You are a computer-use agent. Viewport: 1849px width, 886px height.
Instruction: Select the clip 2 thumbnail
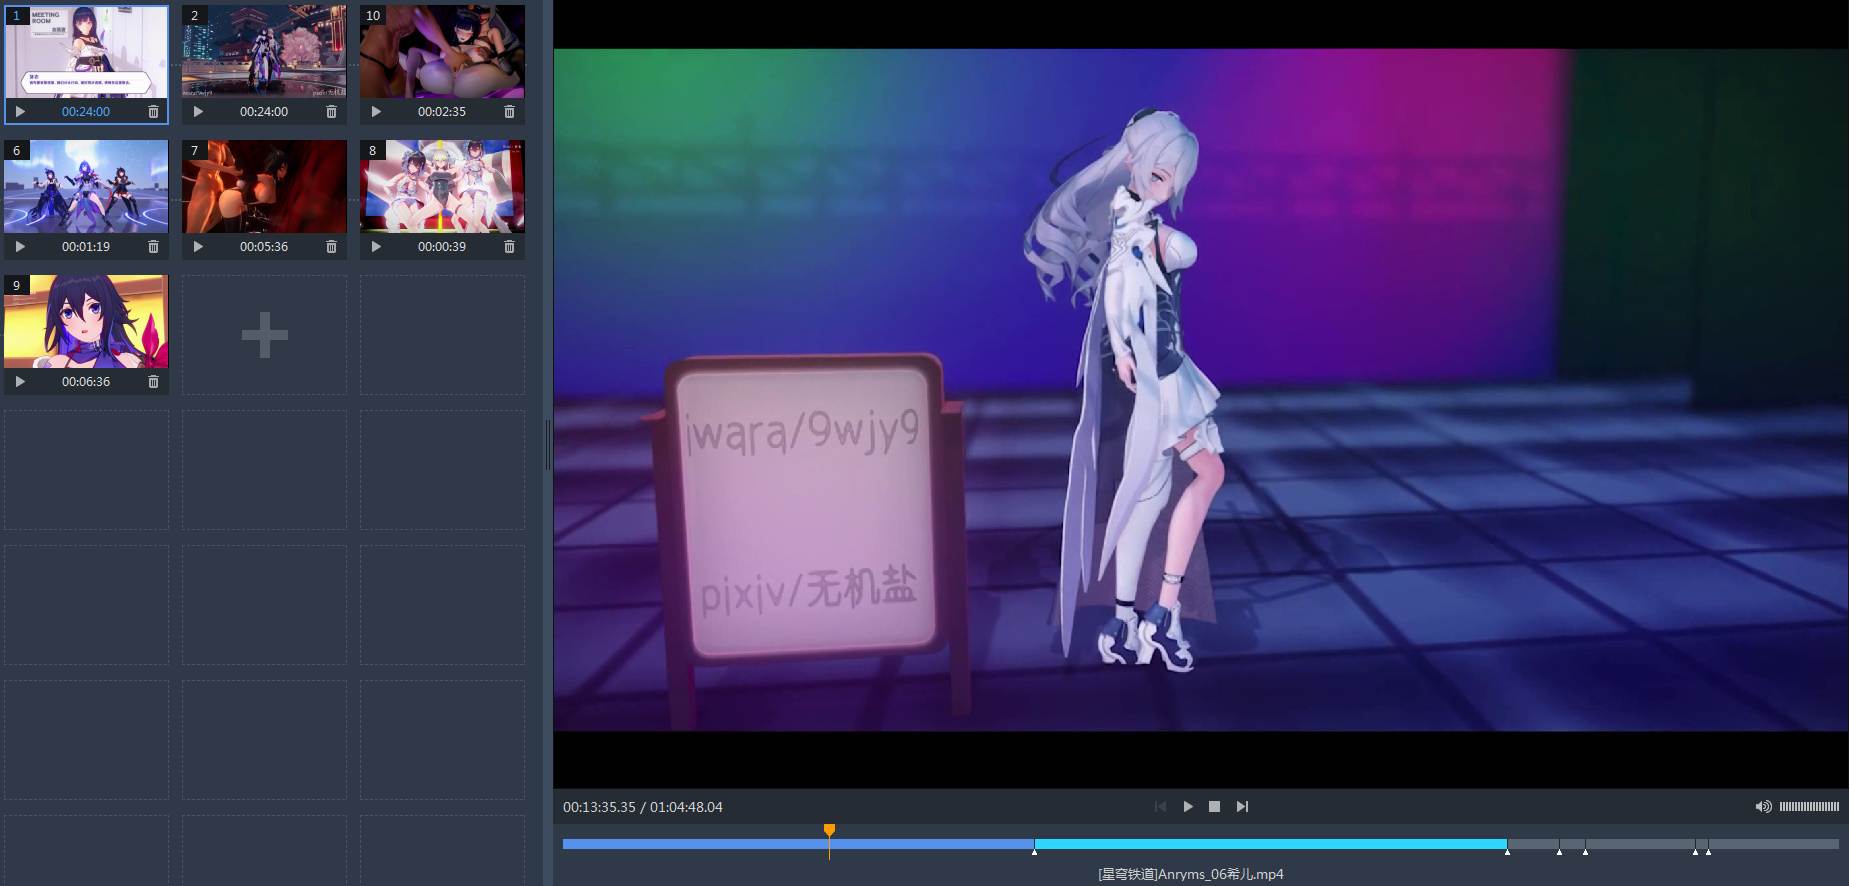click(x=264, y=52)
